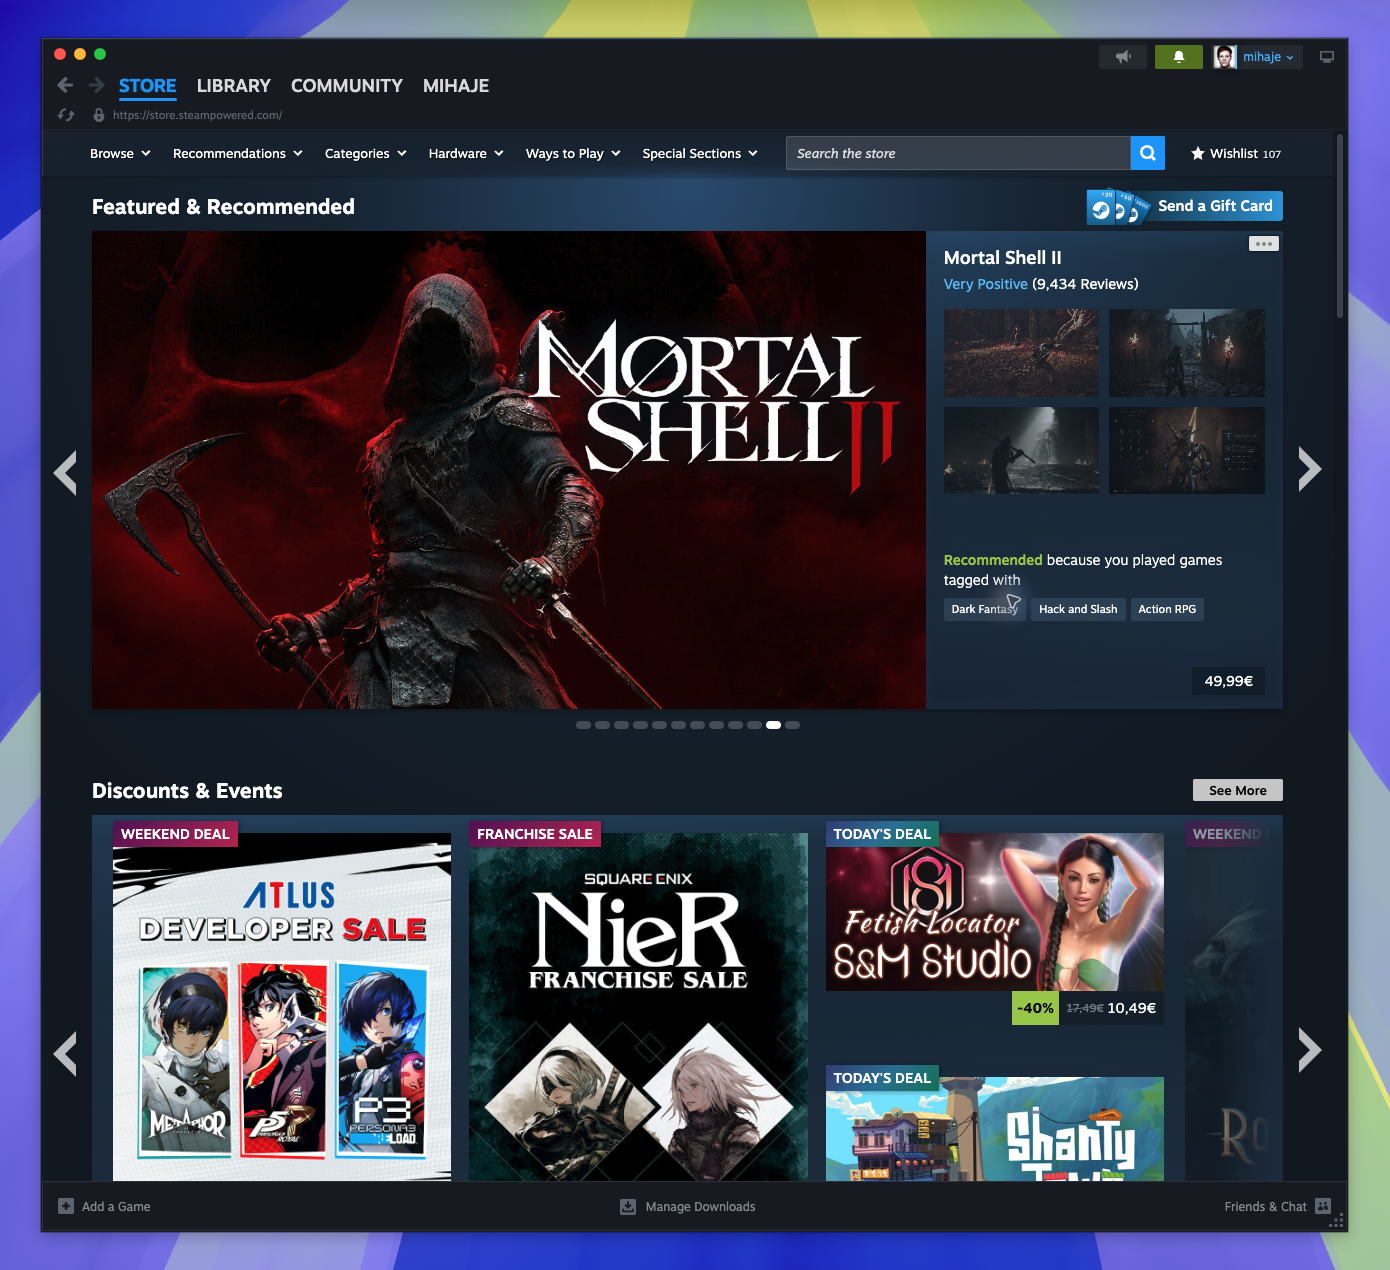Select the first carousel page dot
The image size is (1390, 1270).
point(583,725)
